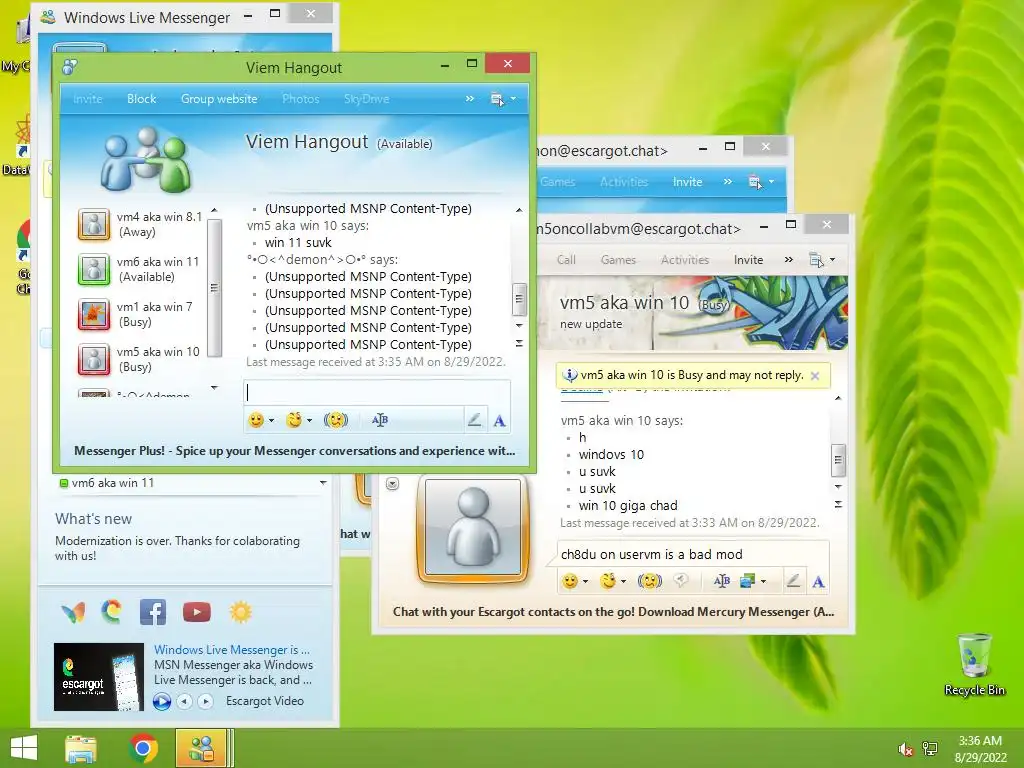
Task: Click the muted volume icon in system tray
Action: [906, 749]
